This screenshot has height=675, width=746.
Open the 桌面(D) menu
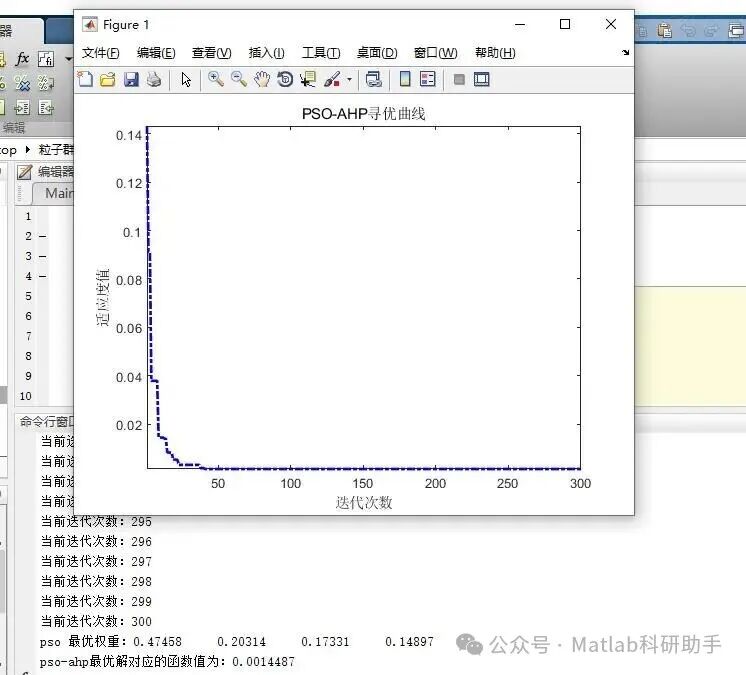(x=377, y=53)
